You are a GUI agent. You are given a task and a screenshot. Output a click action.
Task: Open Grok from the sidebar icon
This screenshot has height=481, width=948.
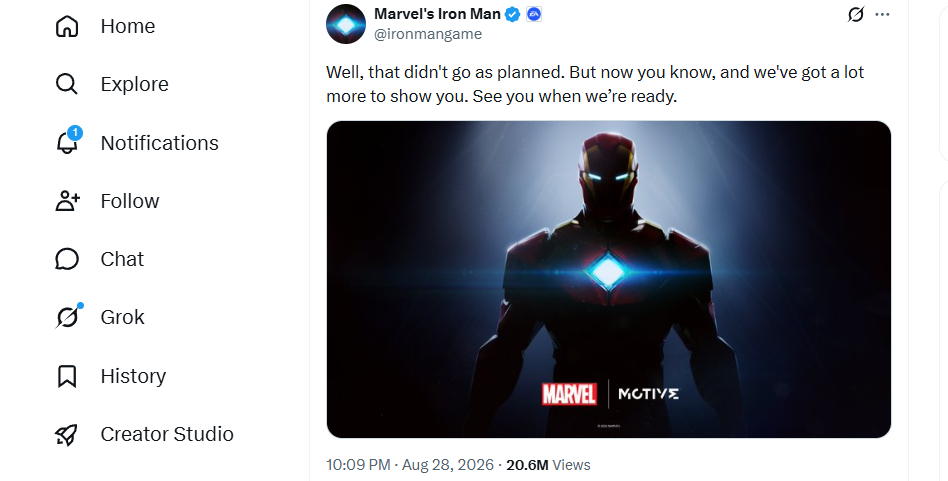point(68,316)
